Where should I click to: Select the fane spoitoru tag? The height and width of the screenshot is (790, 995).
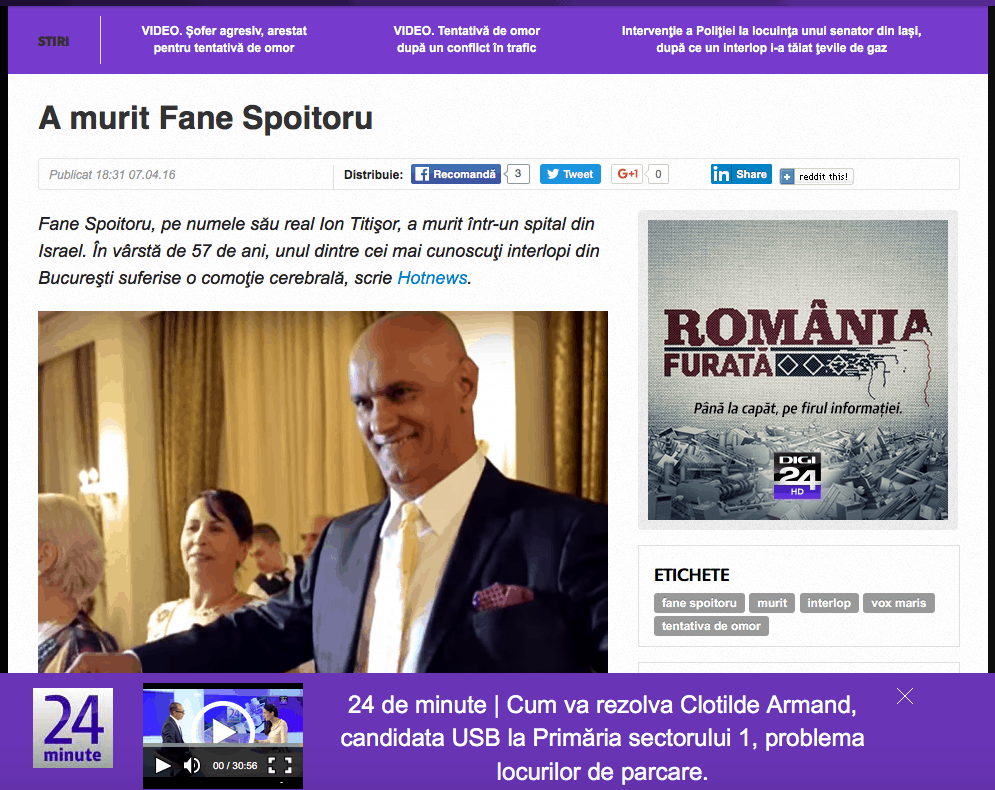(699, 603)
